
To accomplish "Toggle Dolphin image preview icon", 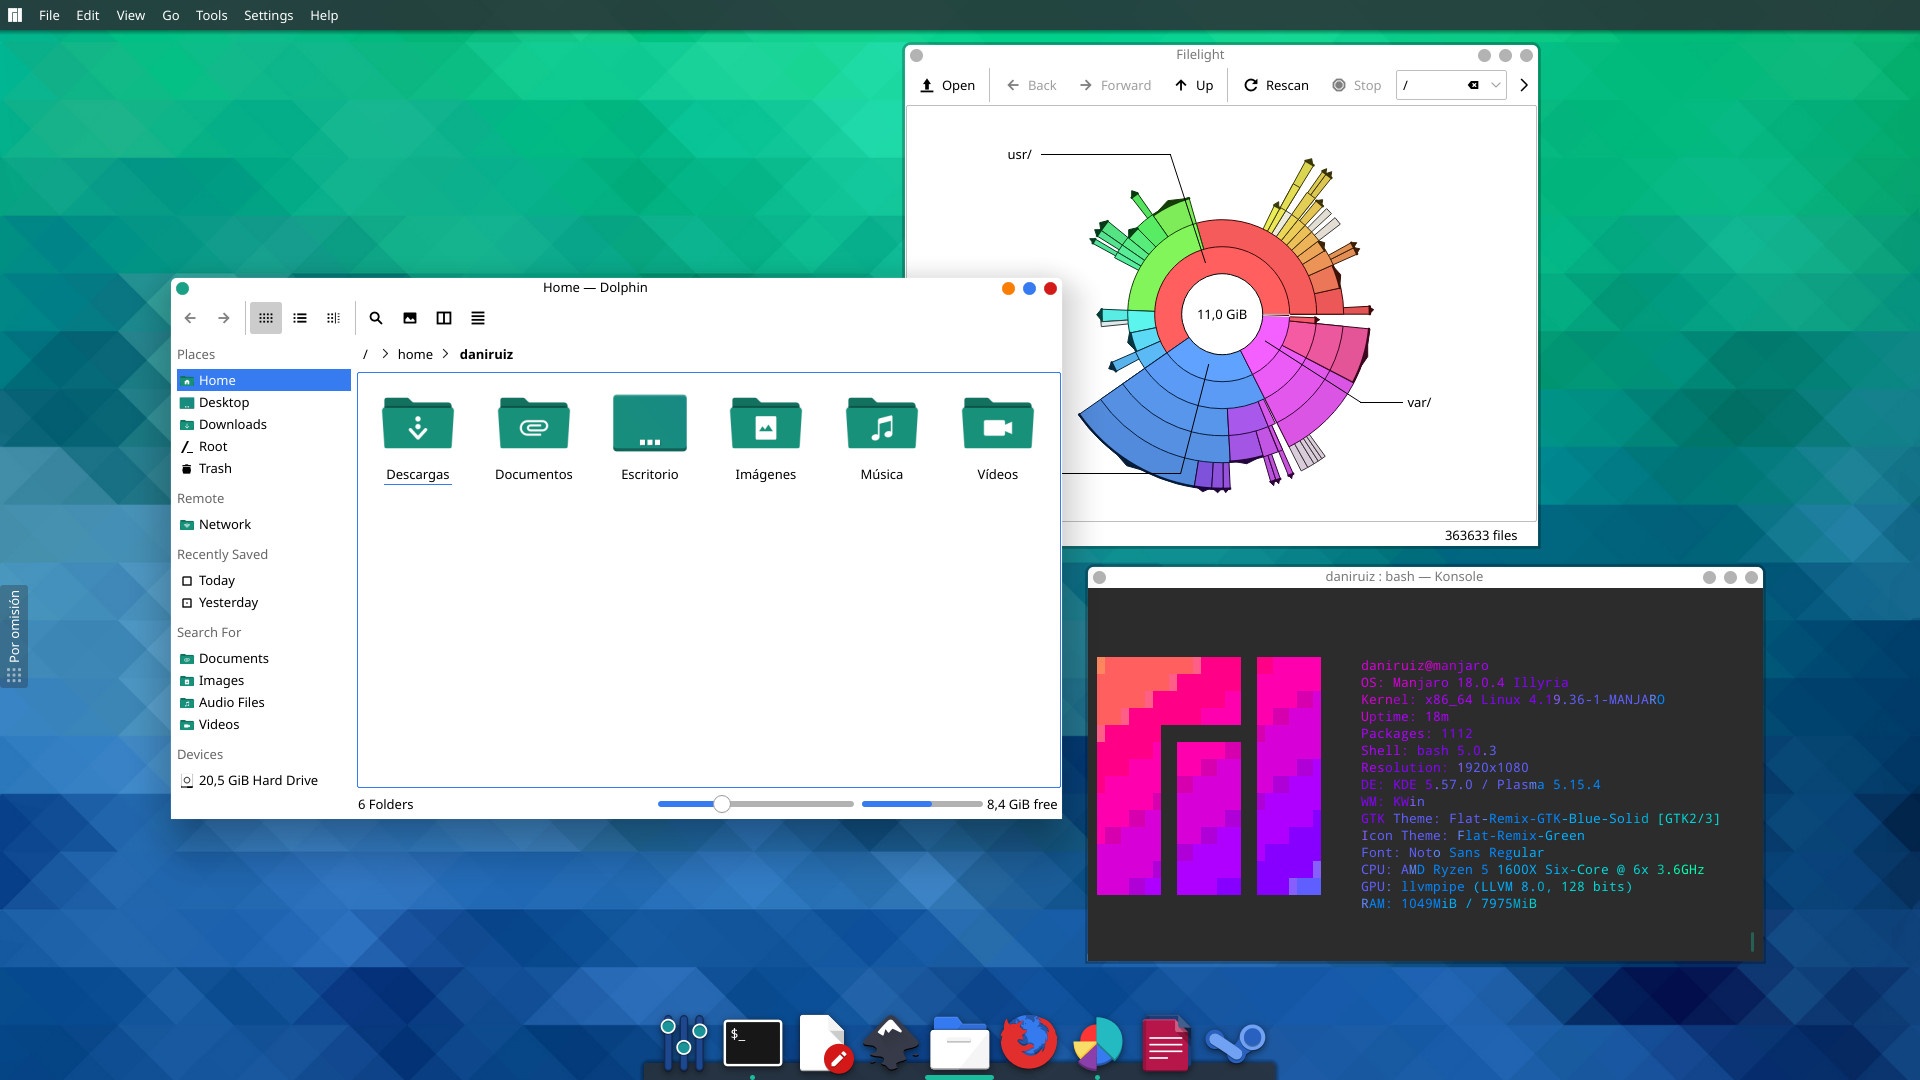I will 410,318.
